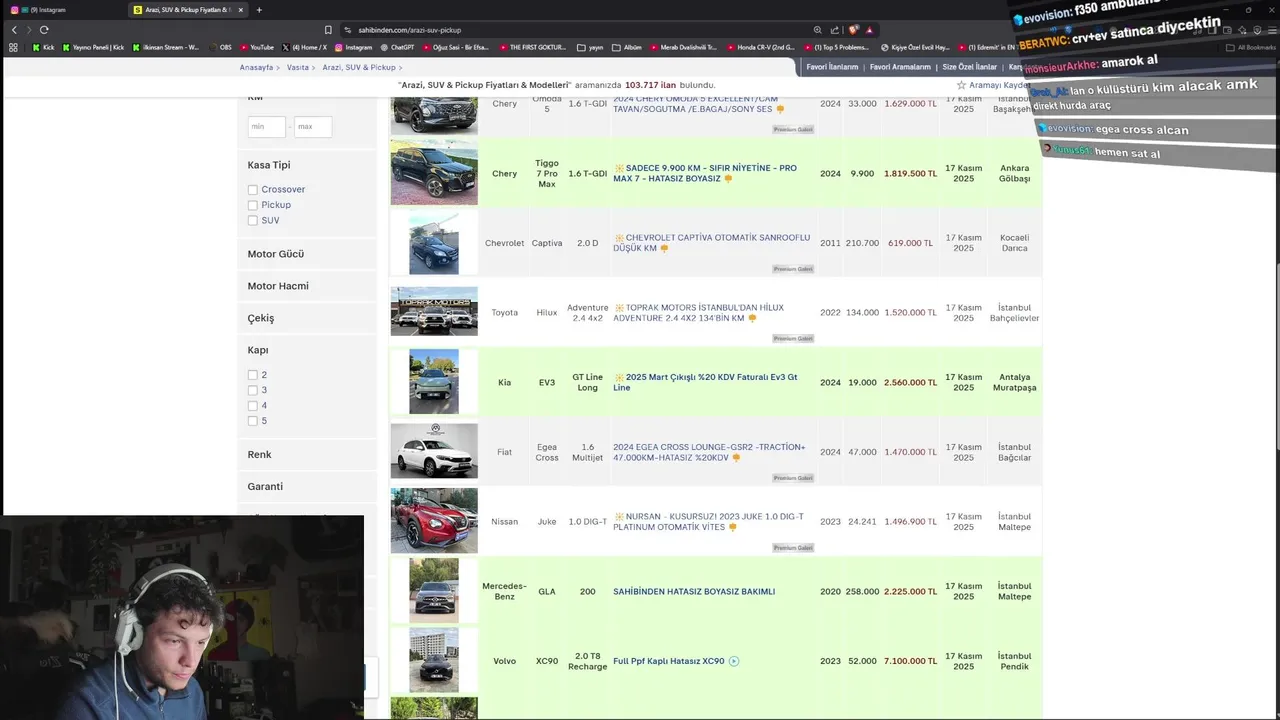
Task: Click the bookmark icon beside the address bar
Action: [328, 30]
